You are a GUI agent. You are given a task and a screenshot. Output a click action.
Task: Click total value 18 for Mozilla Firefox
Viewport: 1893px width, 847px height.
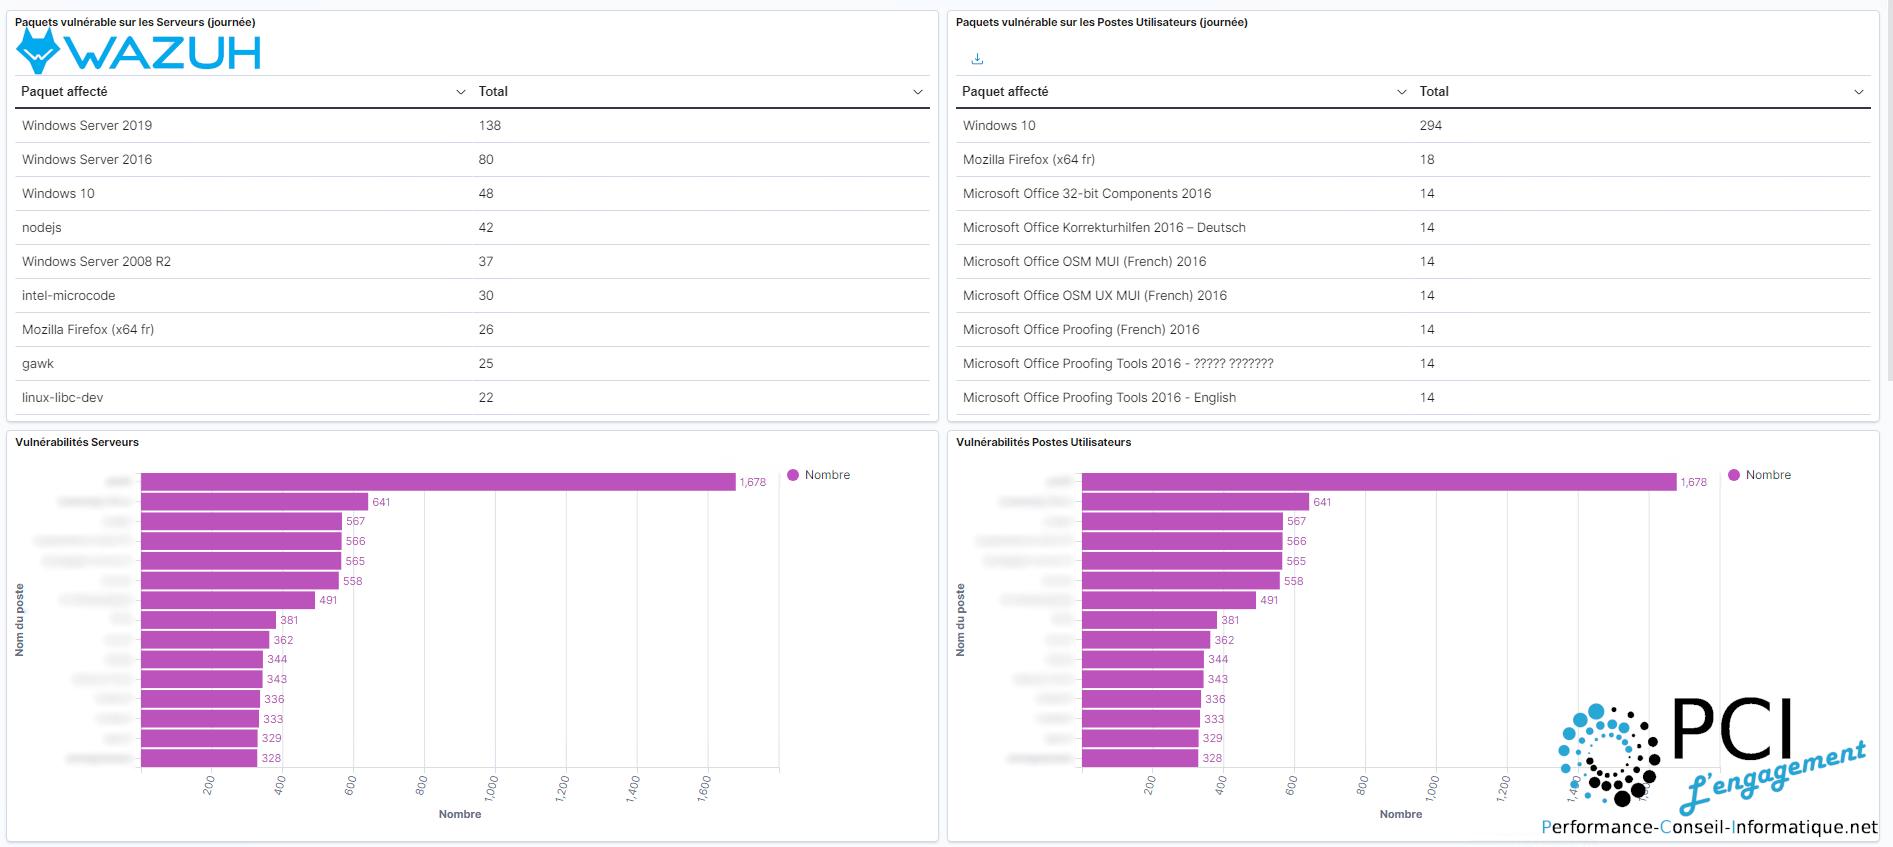(x=1427, y=159)
